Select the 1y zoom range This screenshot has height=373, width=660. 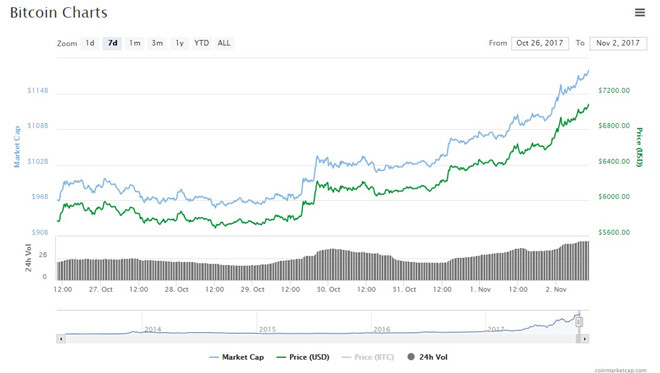pos(180,43)
